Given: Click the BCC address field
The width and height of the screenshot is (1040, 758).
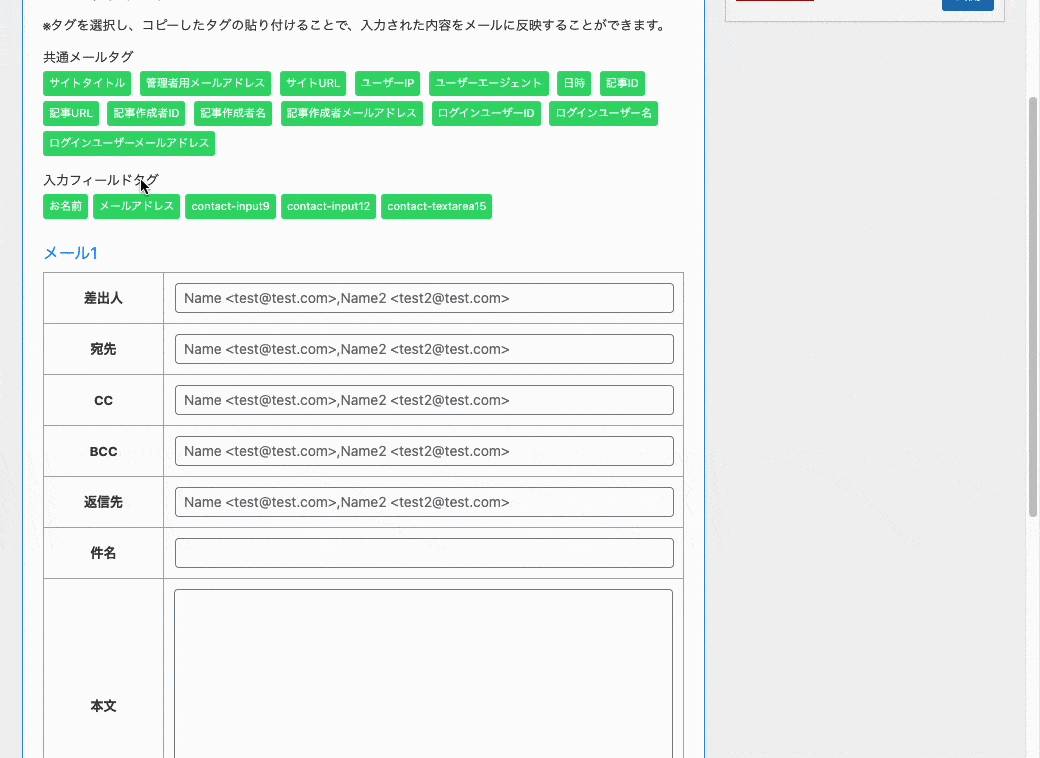Looking at the screenshot, I should (424, 451).
